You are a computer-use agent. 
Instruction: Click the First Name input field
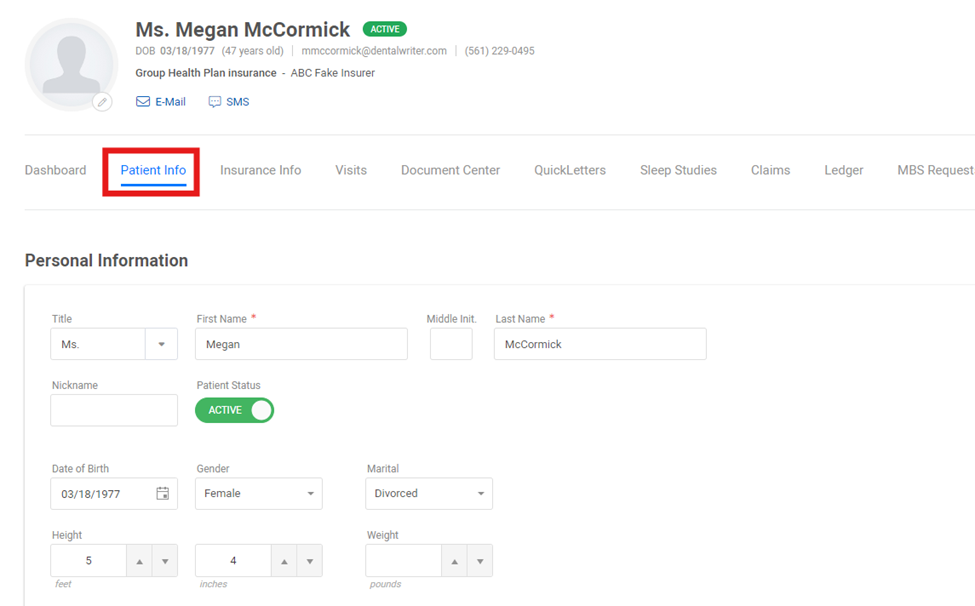pyautogui.click(x=302, y=344)
